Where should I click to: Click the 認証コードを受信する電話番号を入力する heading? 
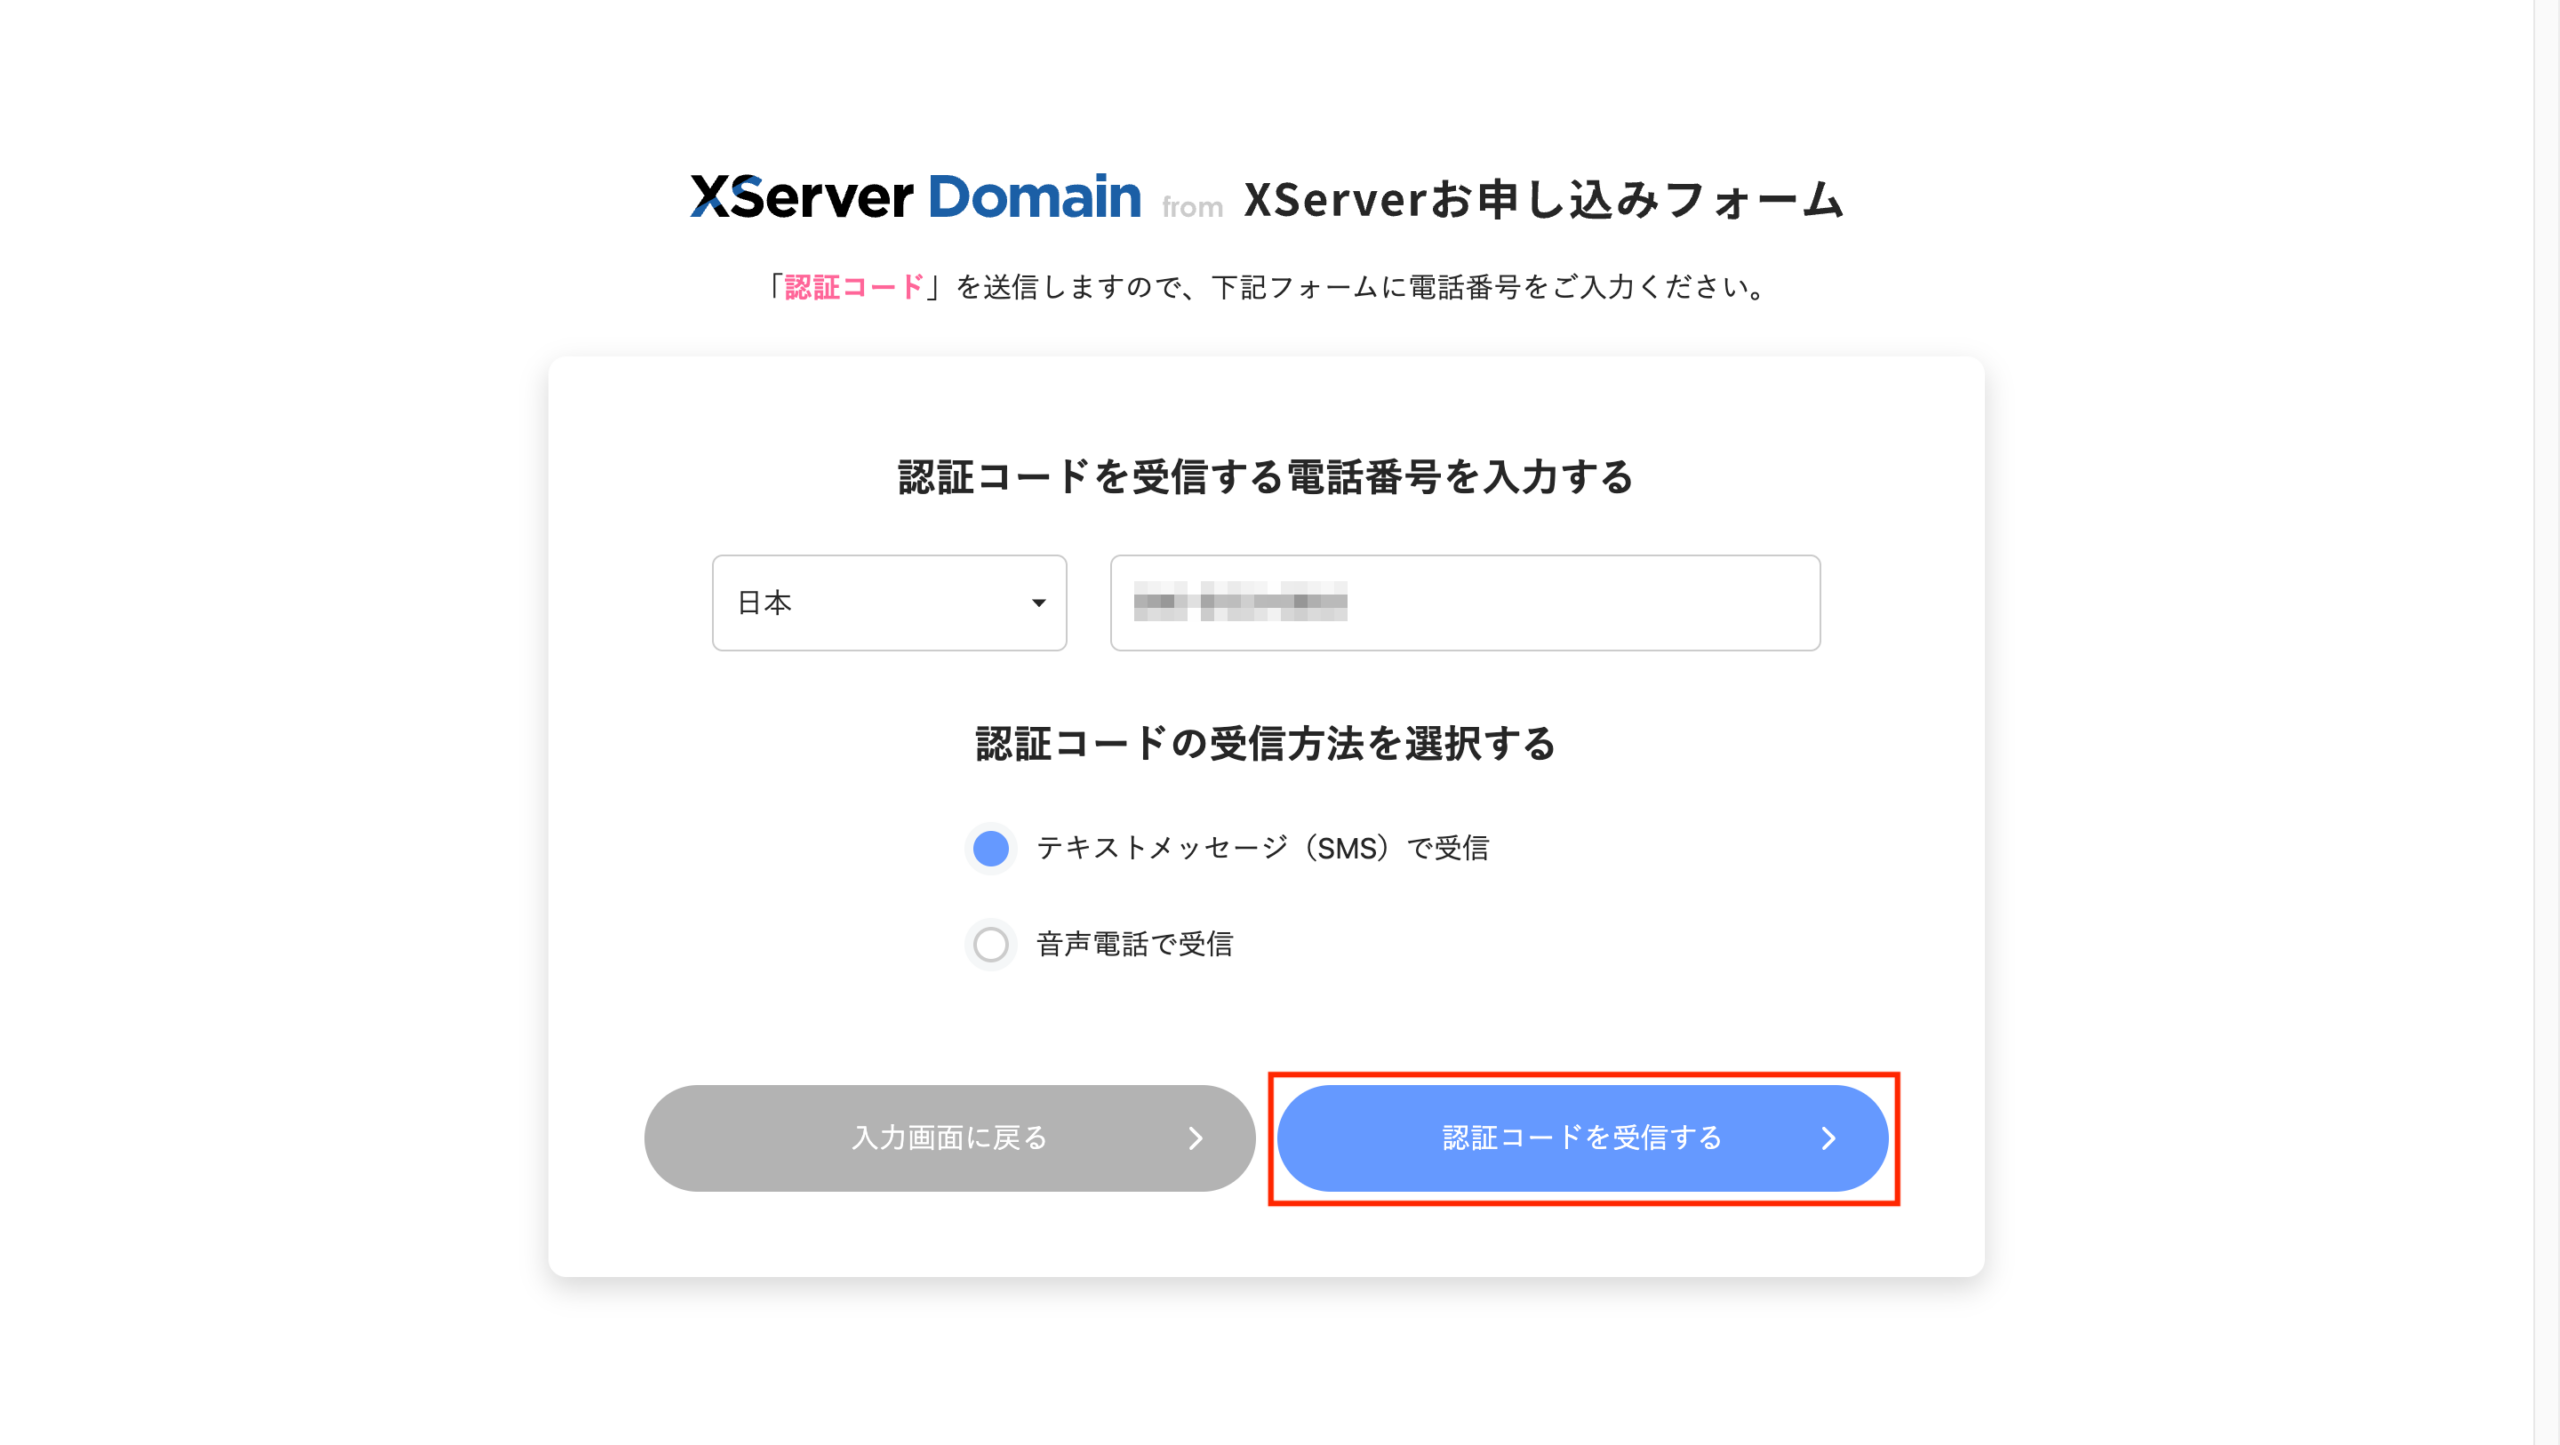point(1266,477)
